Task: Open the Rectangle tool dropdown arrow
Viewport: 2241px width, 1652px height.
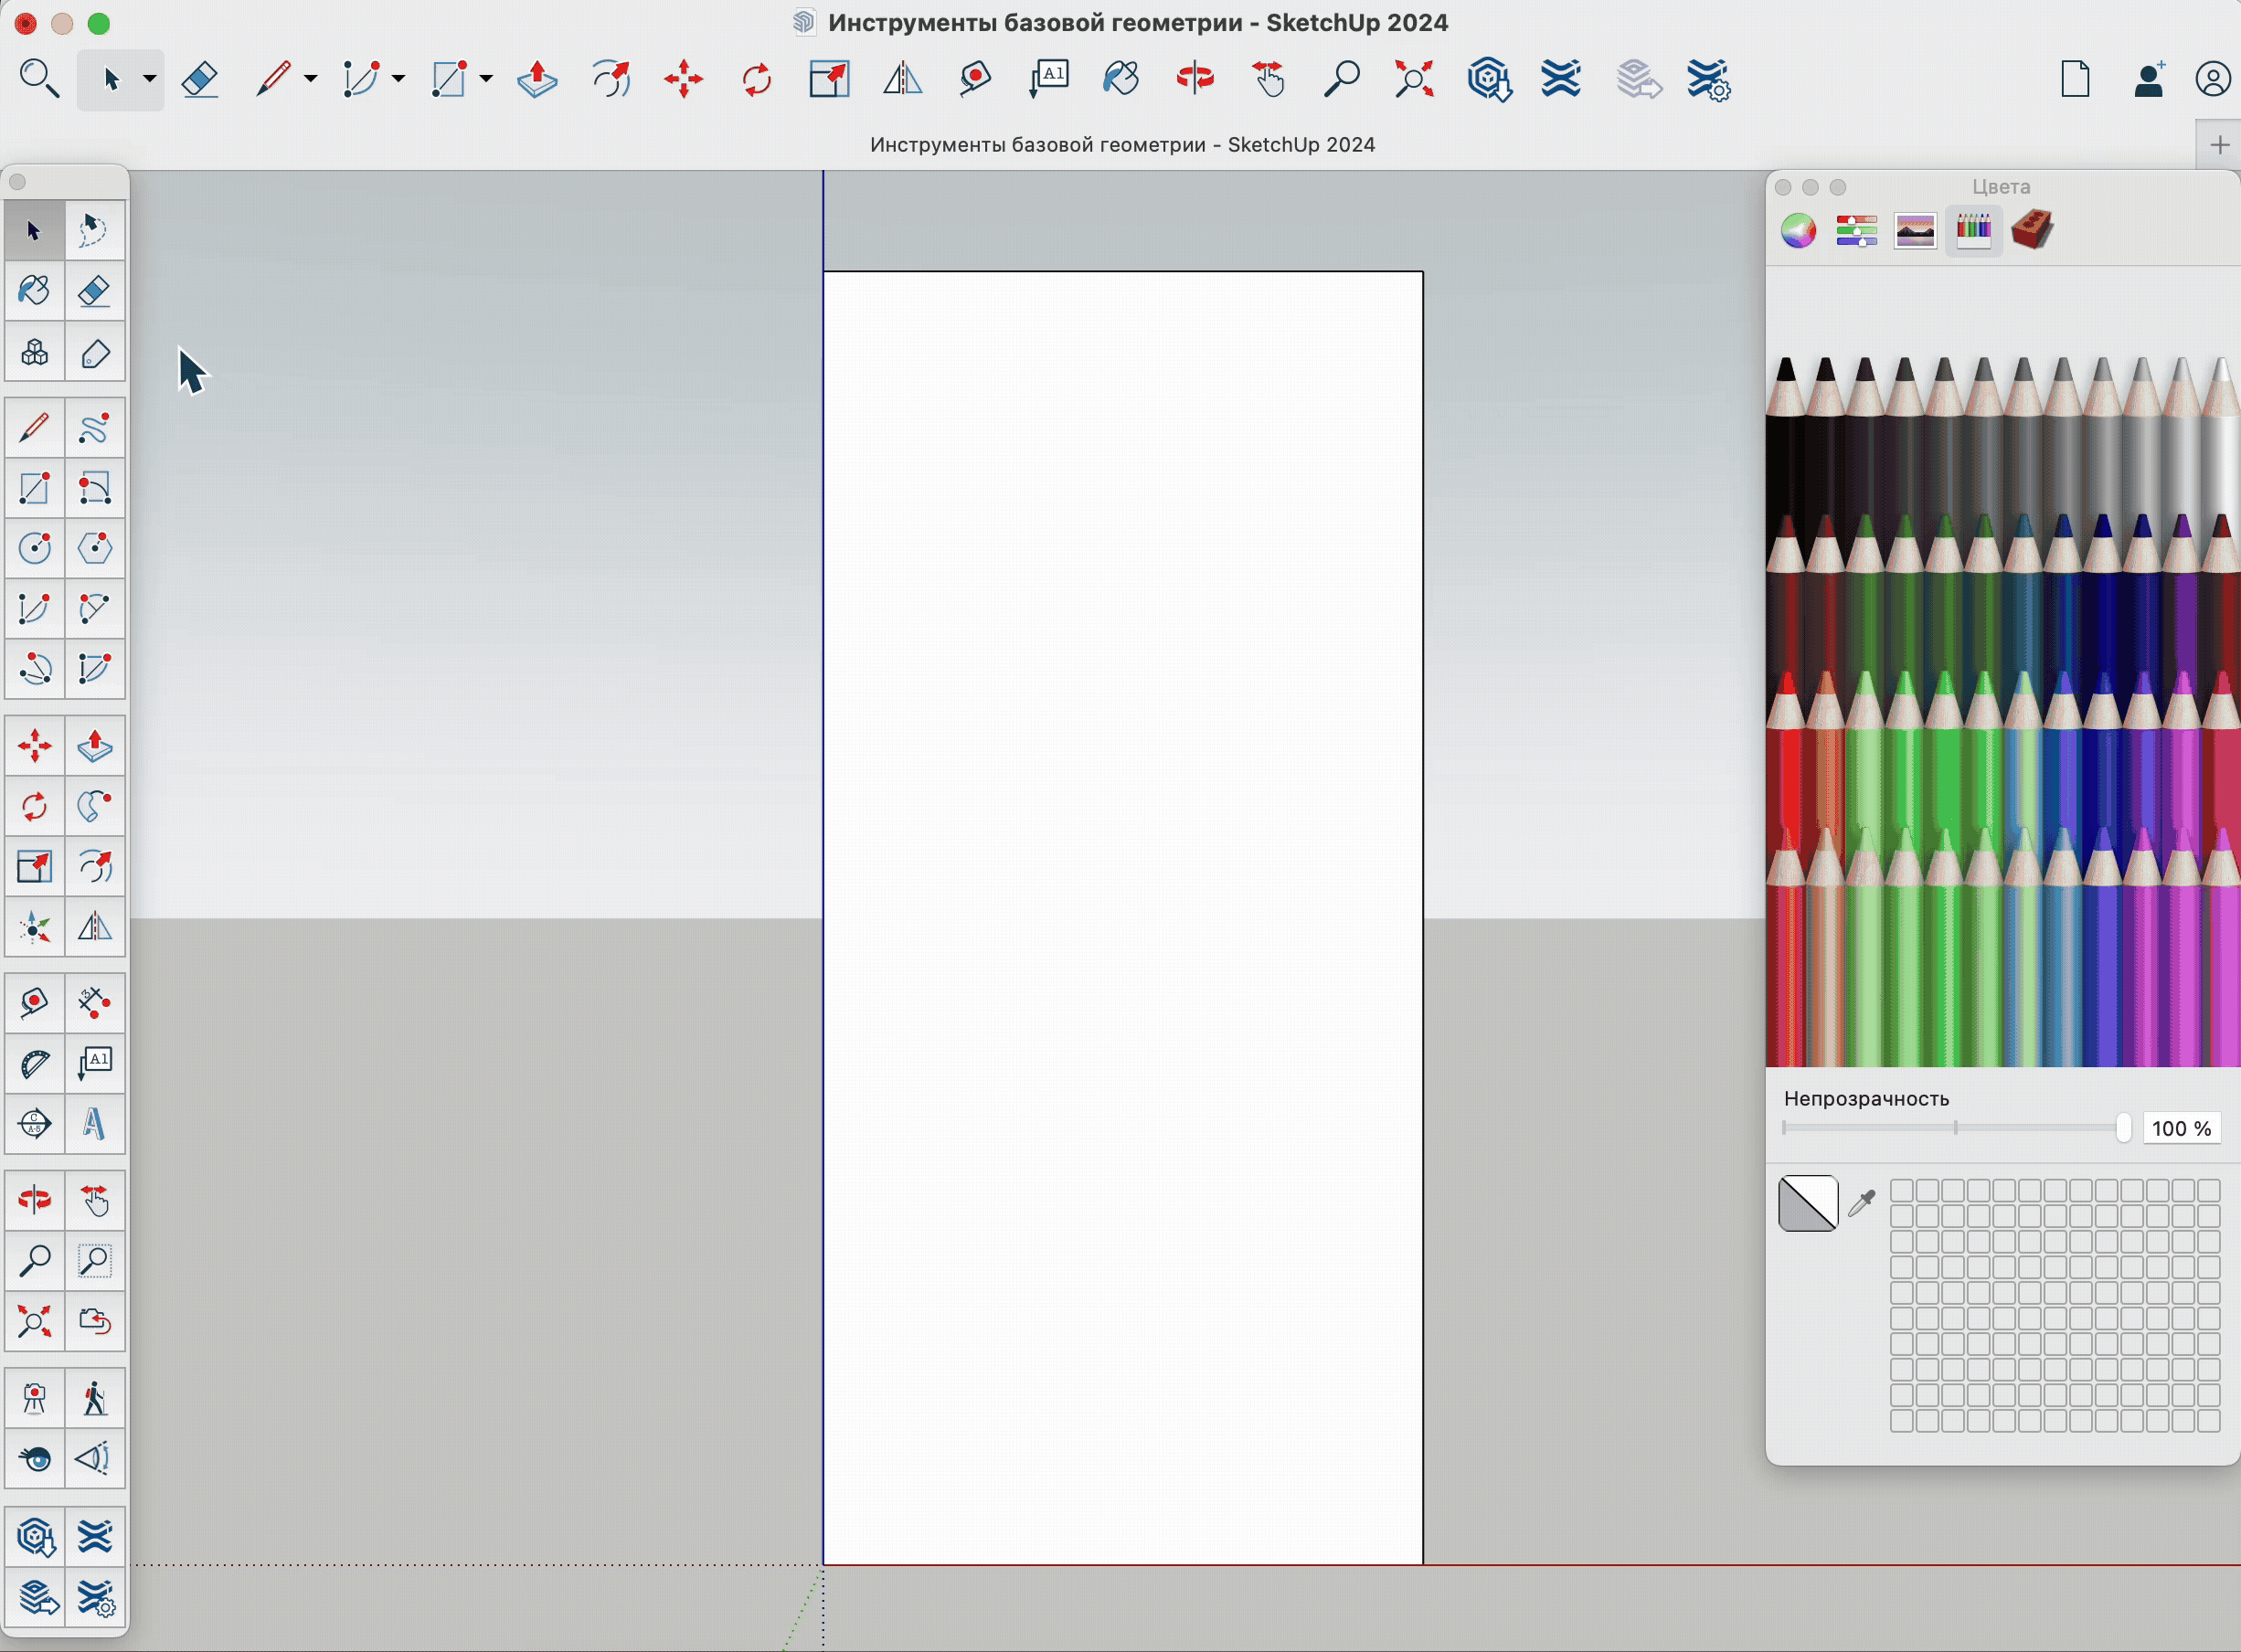Action: (486, 78)
